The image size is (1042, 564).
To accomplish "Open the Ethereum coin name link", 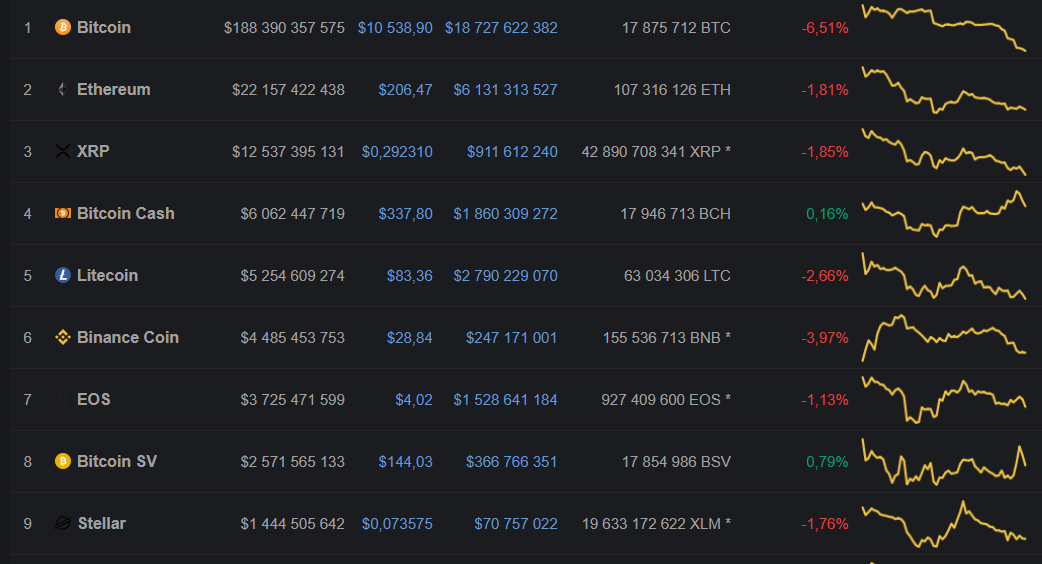I will click(113, 89).
